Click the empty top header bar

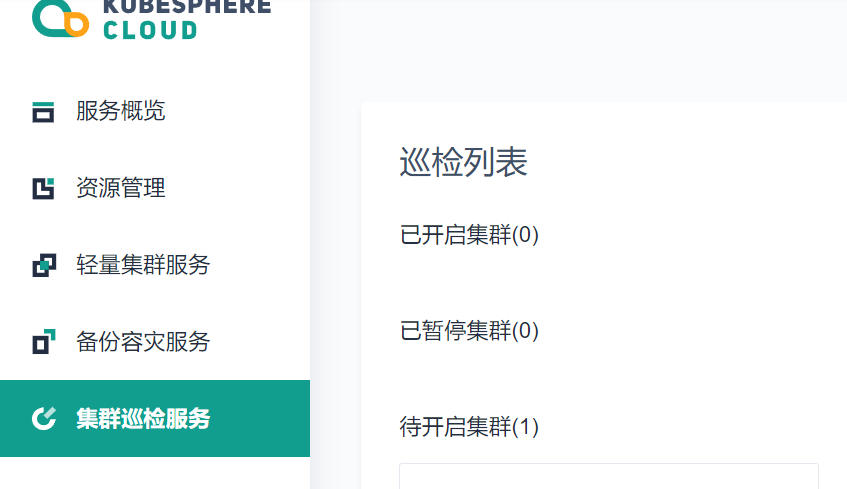point(579,49)
